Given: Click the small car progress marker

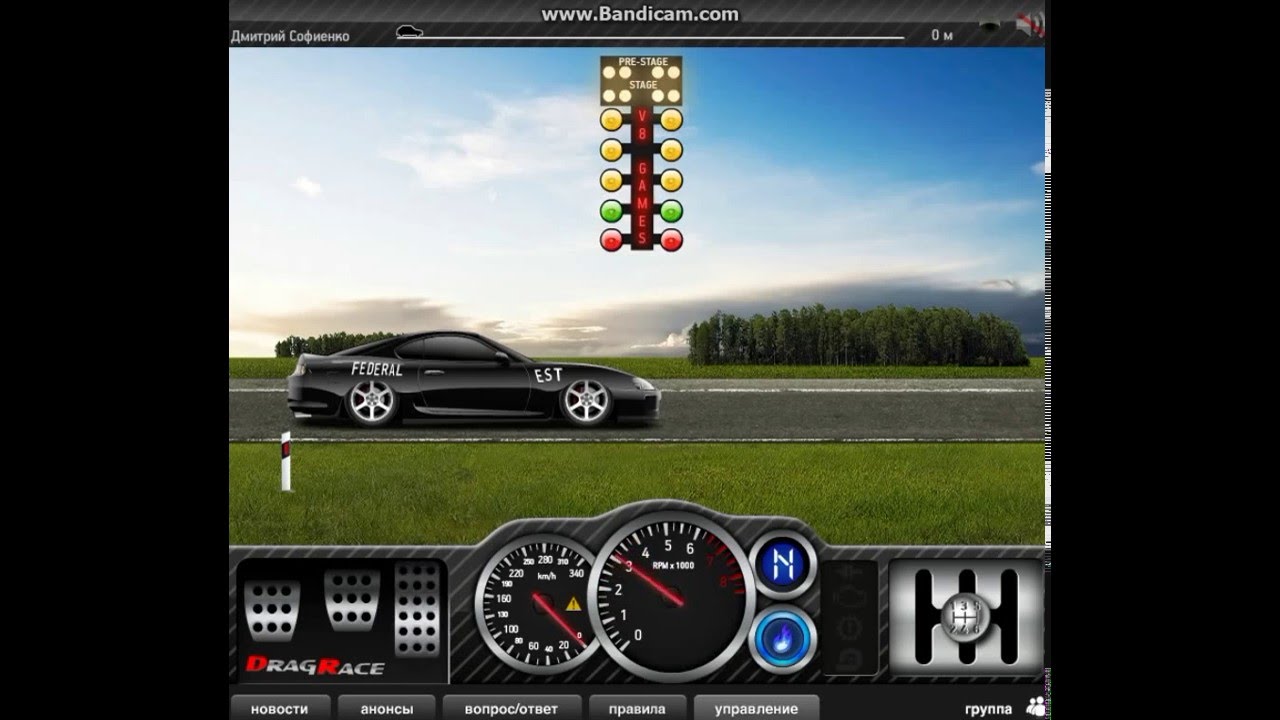Looking at the screenshot, I should click(409, 32).
